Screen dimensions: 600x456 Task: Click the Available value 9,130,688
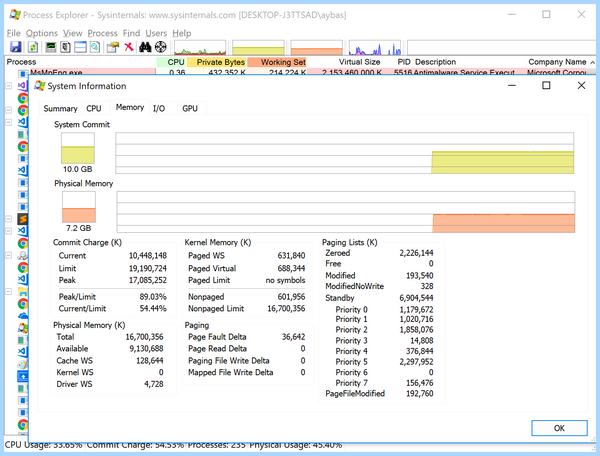pyautogui.click(x=146, y=349)
